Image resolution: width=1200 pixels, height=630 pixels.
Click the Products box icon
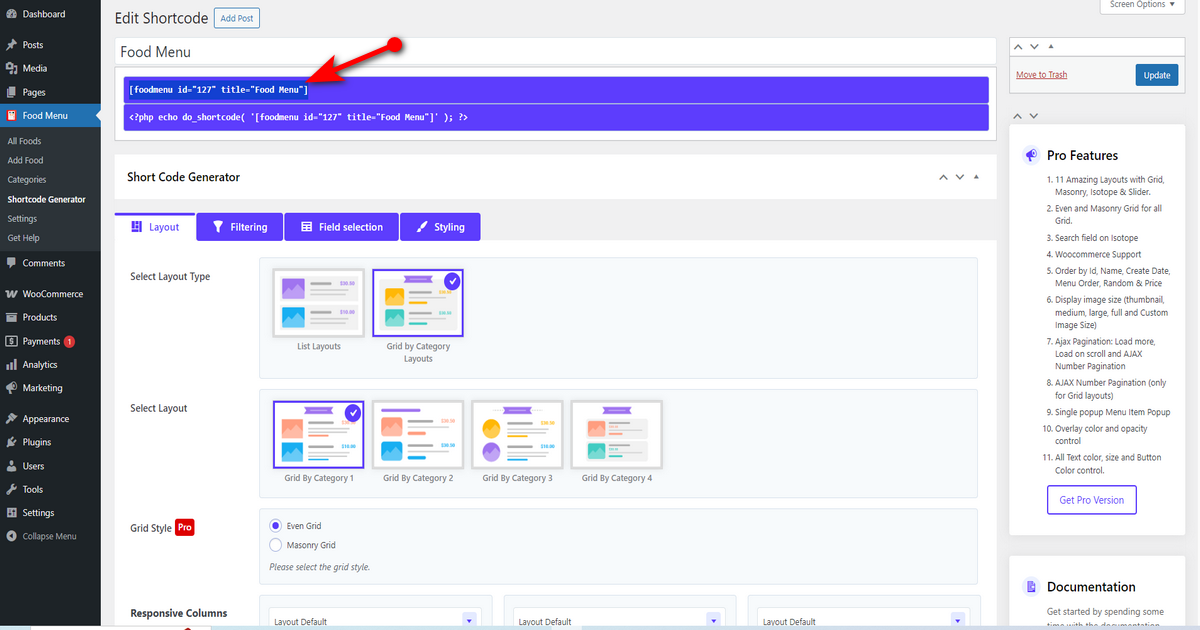pos(11,317)
